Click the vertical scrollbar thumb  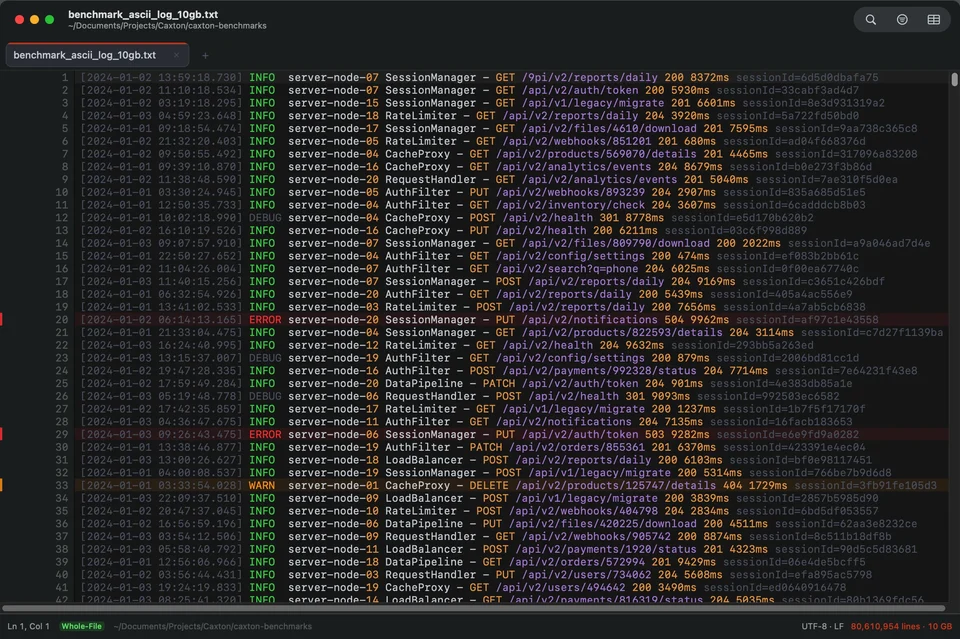(954, 80)
